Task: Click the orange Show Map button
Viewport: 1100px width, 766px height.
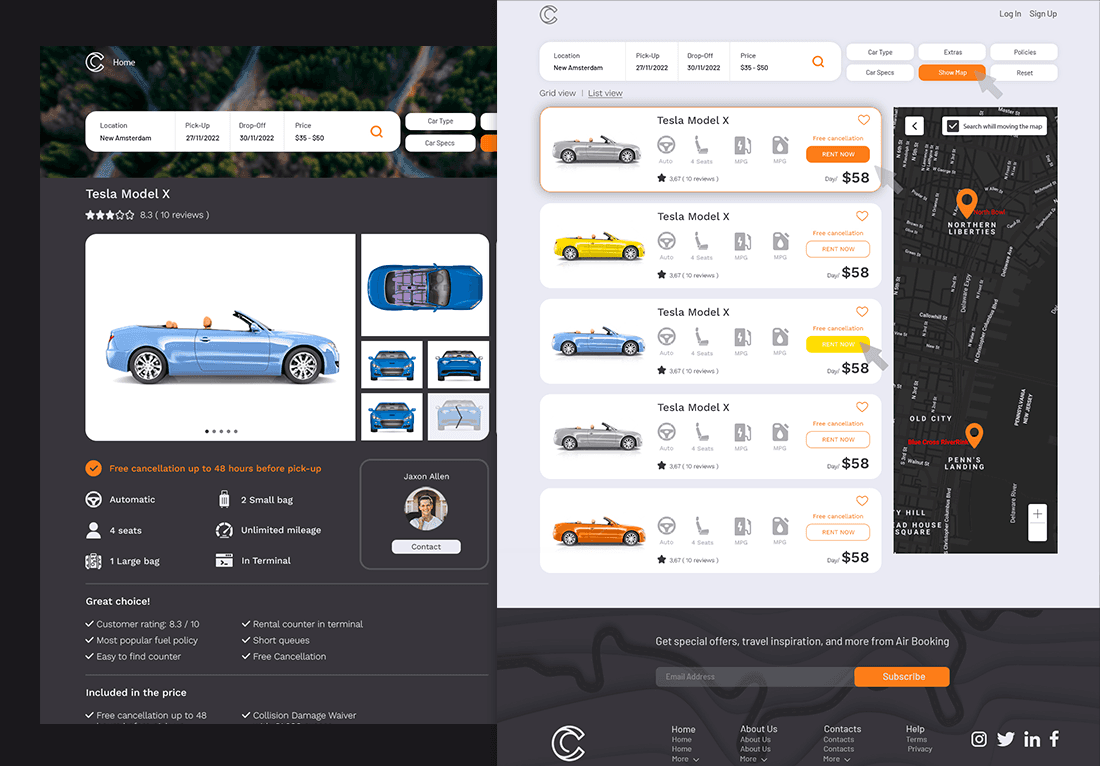Action: [952, 72]
